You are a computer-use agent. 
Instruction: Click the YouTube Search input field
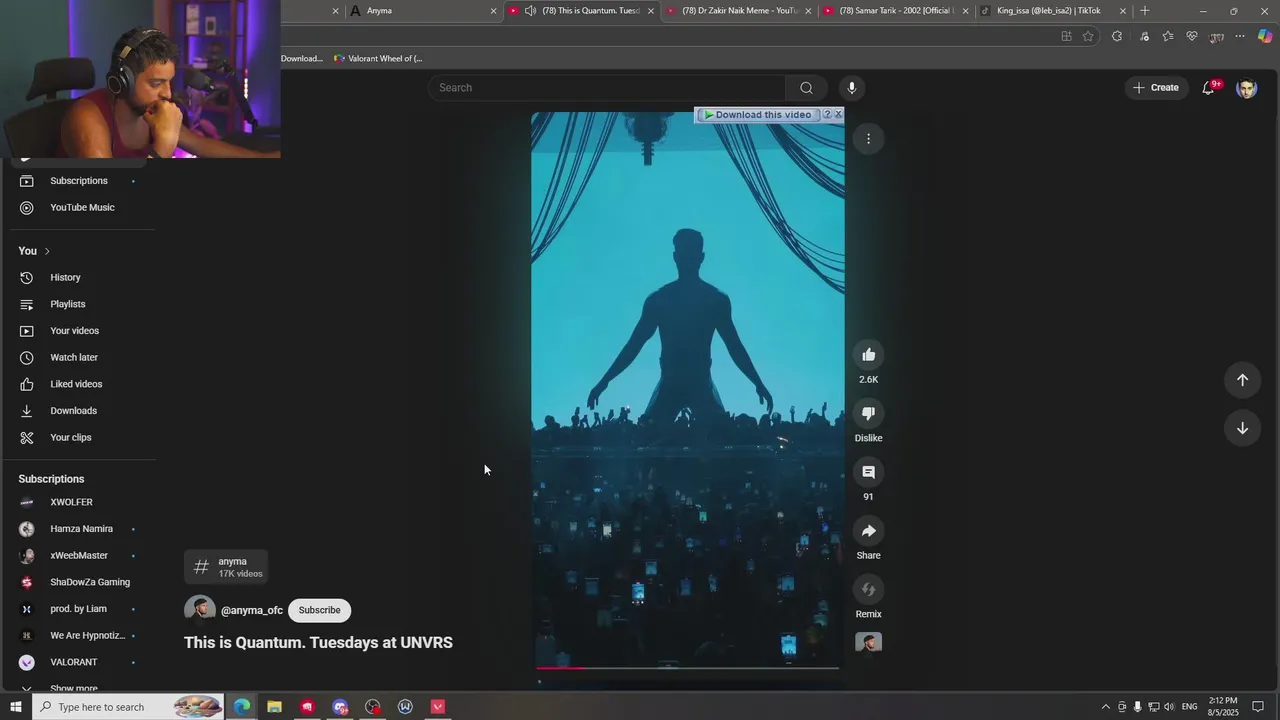607,88
